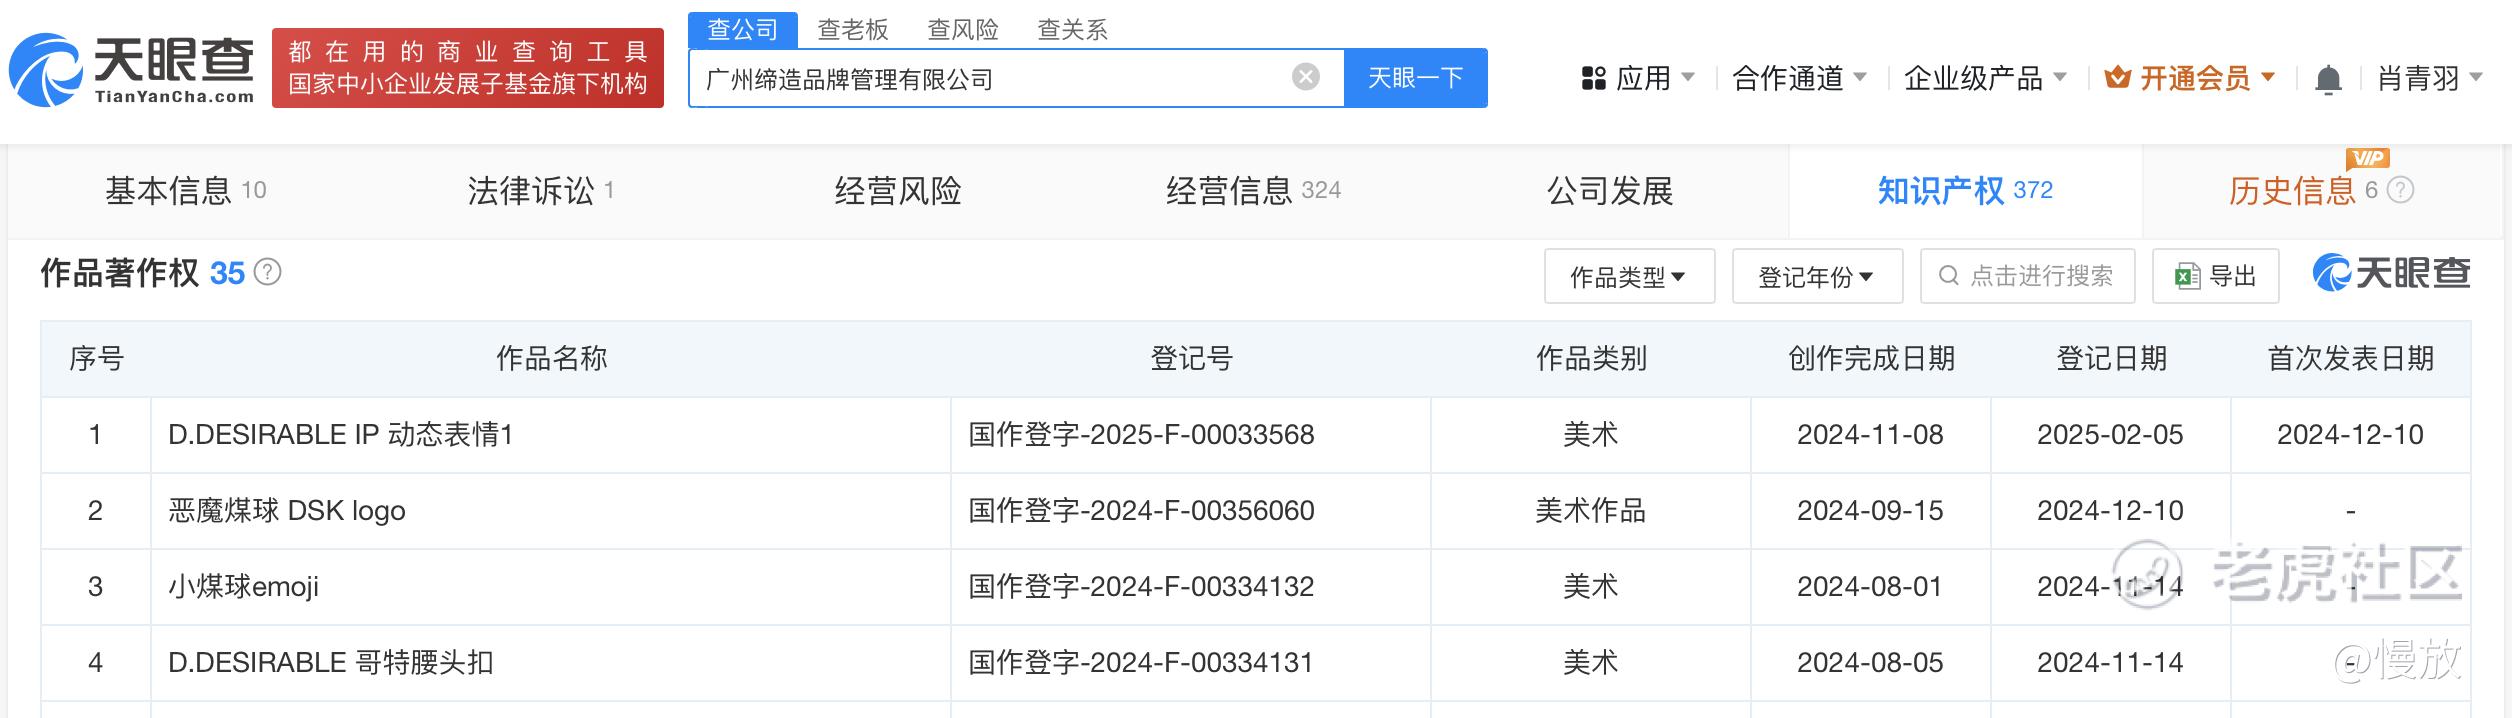Viewport: 2512px width, 718px height.
Task: Select the 知识产权 372 tab
Action: [x=1965, y=190]
